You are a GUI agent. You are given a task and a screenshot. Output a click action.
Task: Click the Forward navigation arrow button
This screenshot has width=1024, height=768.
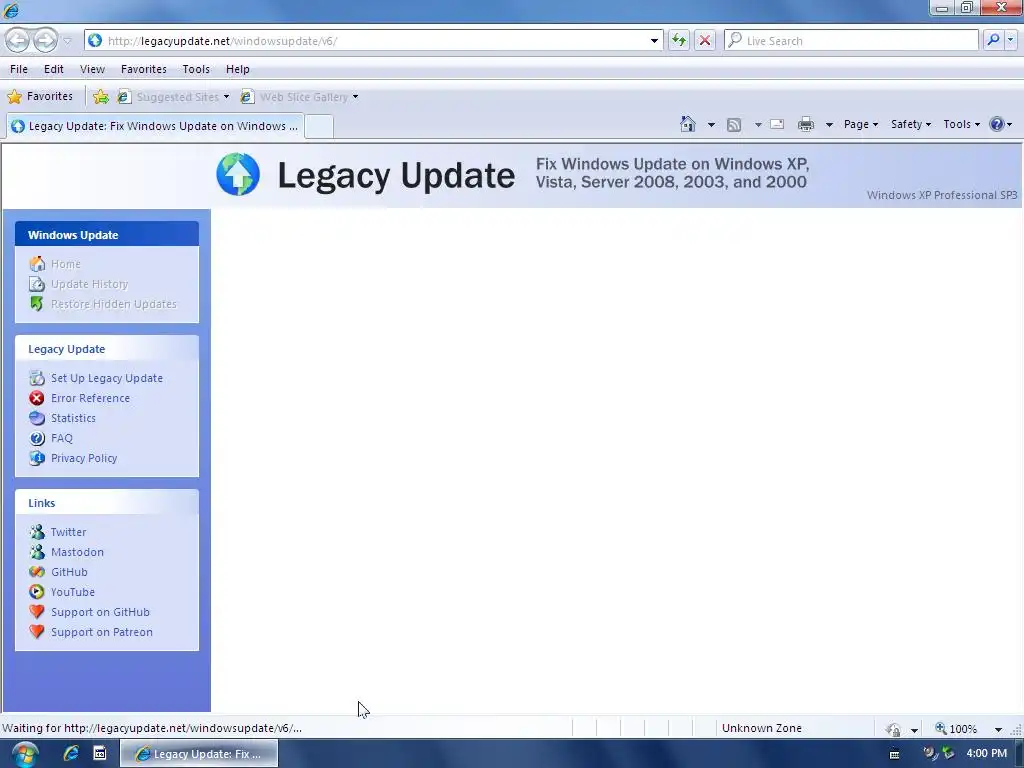pos(45,40)
